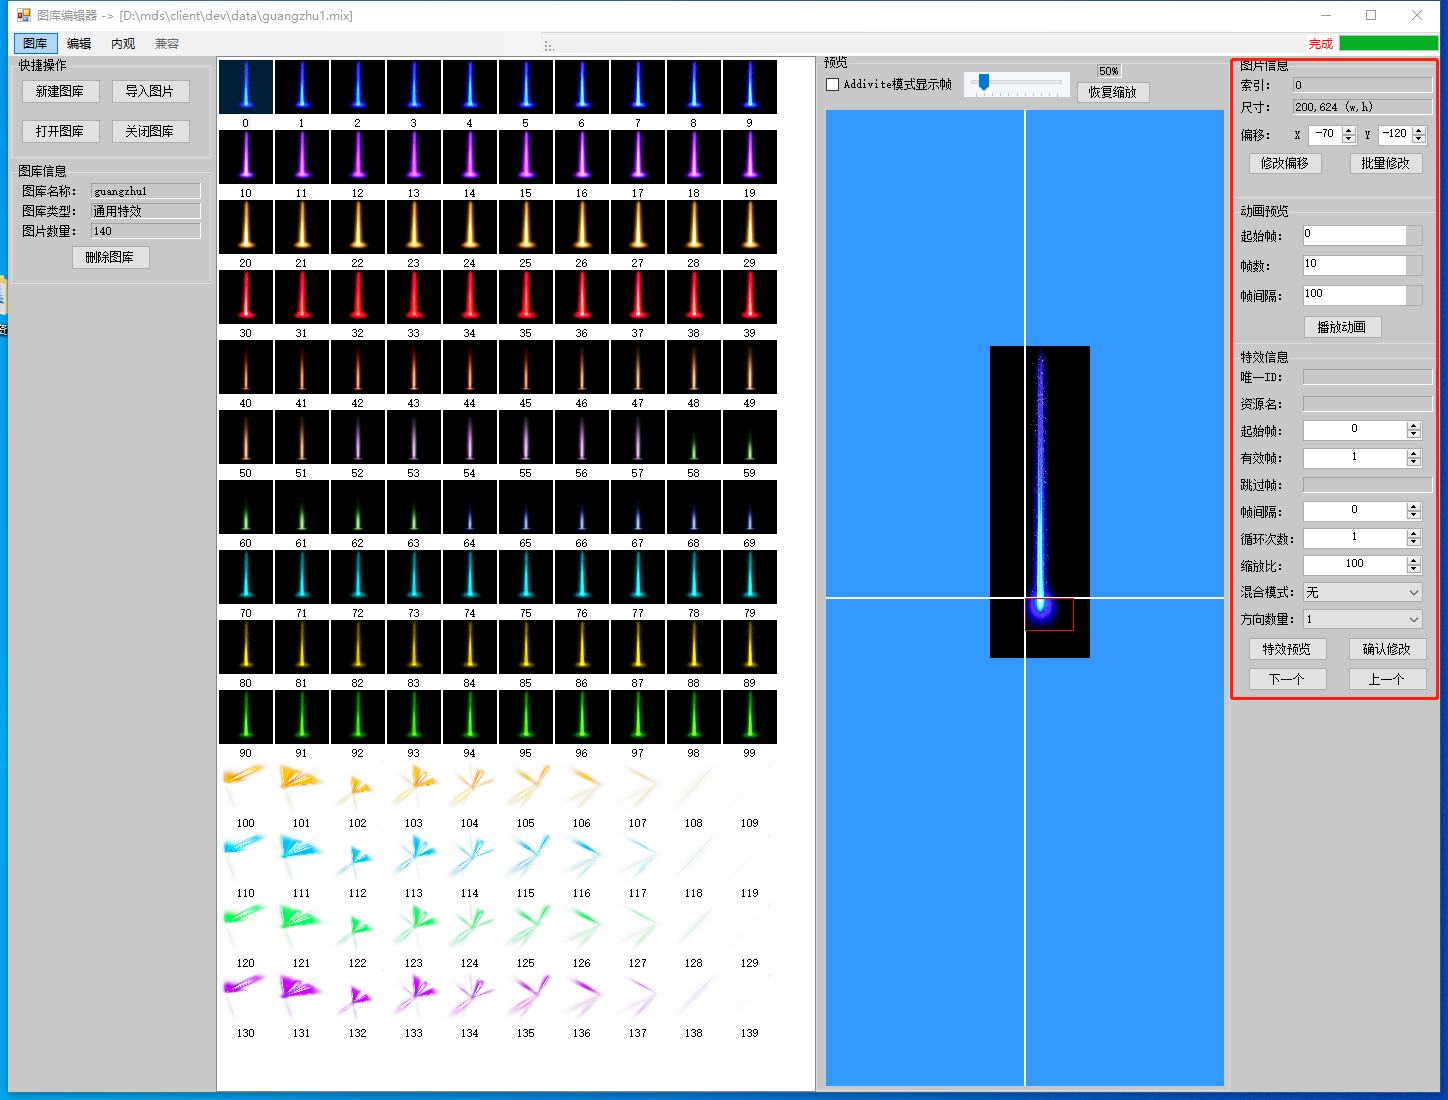The height and width of the screenshot is (1100, 1448).
Task: Select green beam thumbnail 93
Action: [x=413, y=717]
